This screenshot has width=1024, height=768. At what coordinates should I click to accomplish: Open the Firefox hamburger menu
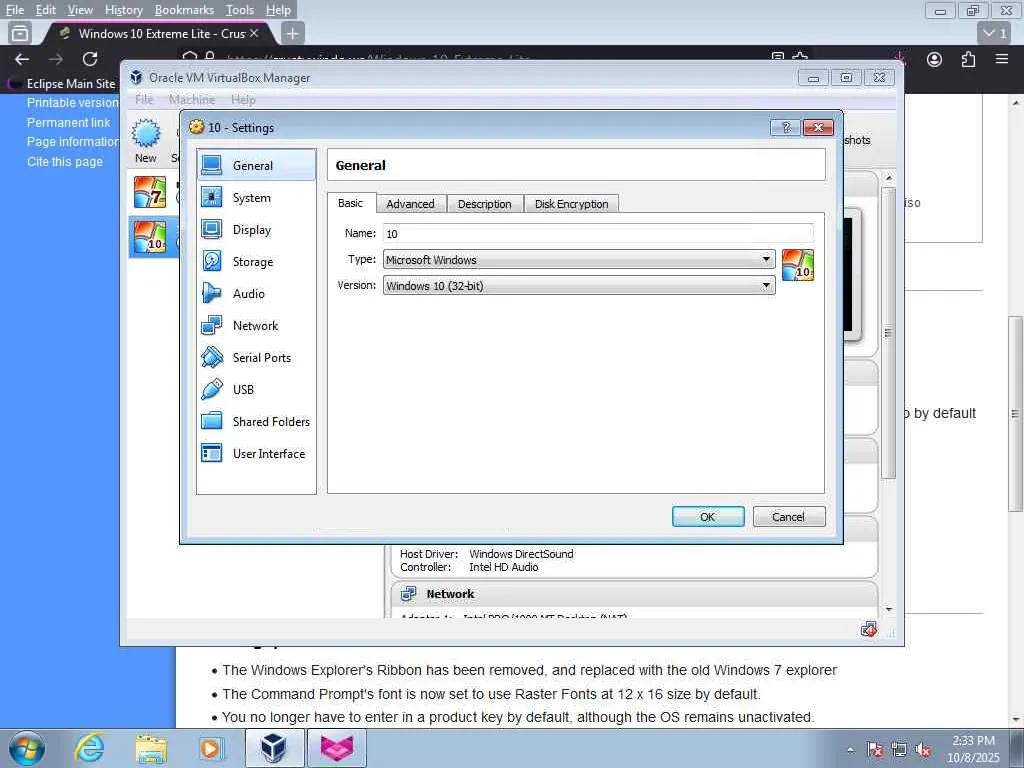[x=1002, y=59]
